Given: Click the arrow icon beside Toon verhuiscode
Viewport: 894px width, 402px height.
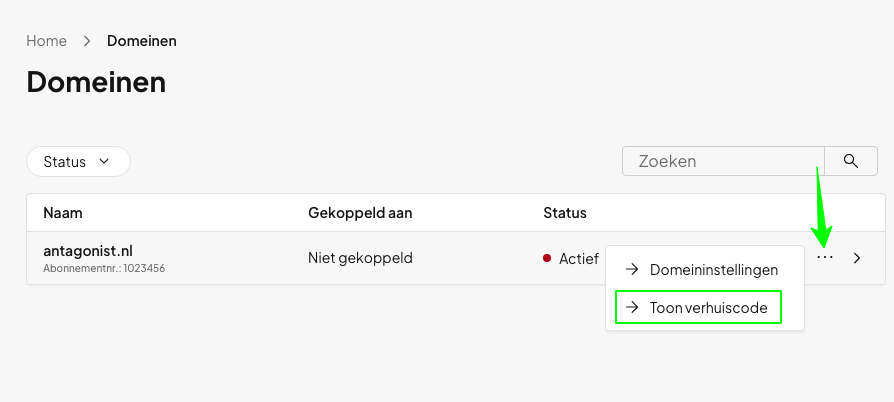Looking at the screenshot, I should (x=632, y=308).
